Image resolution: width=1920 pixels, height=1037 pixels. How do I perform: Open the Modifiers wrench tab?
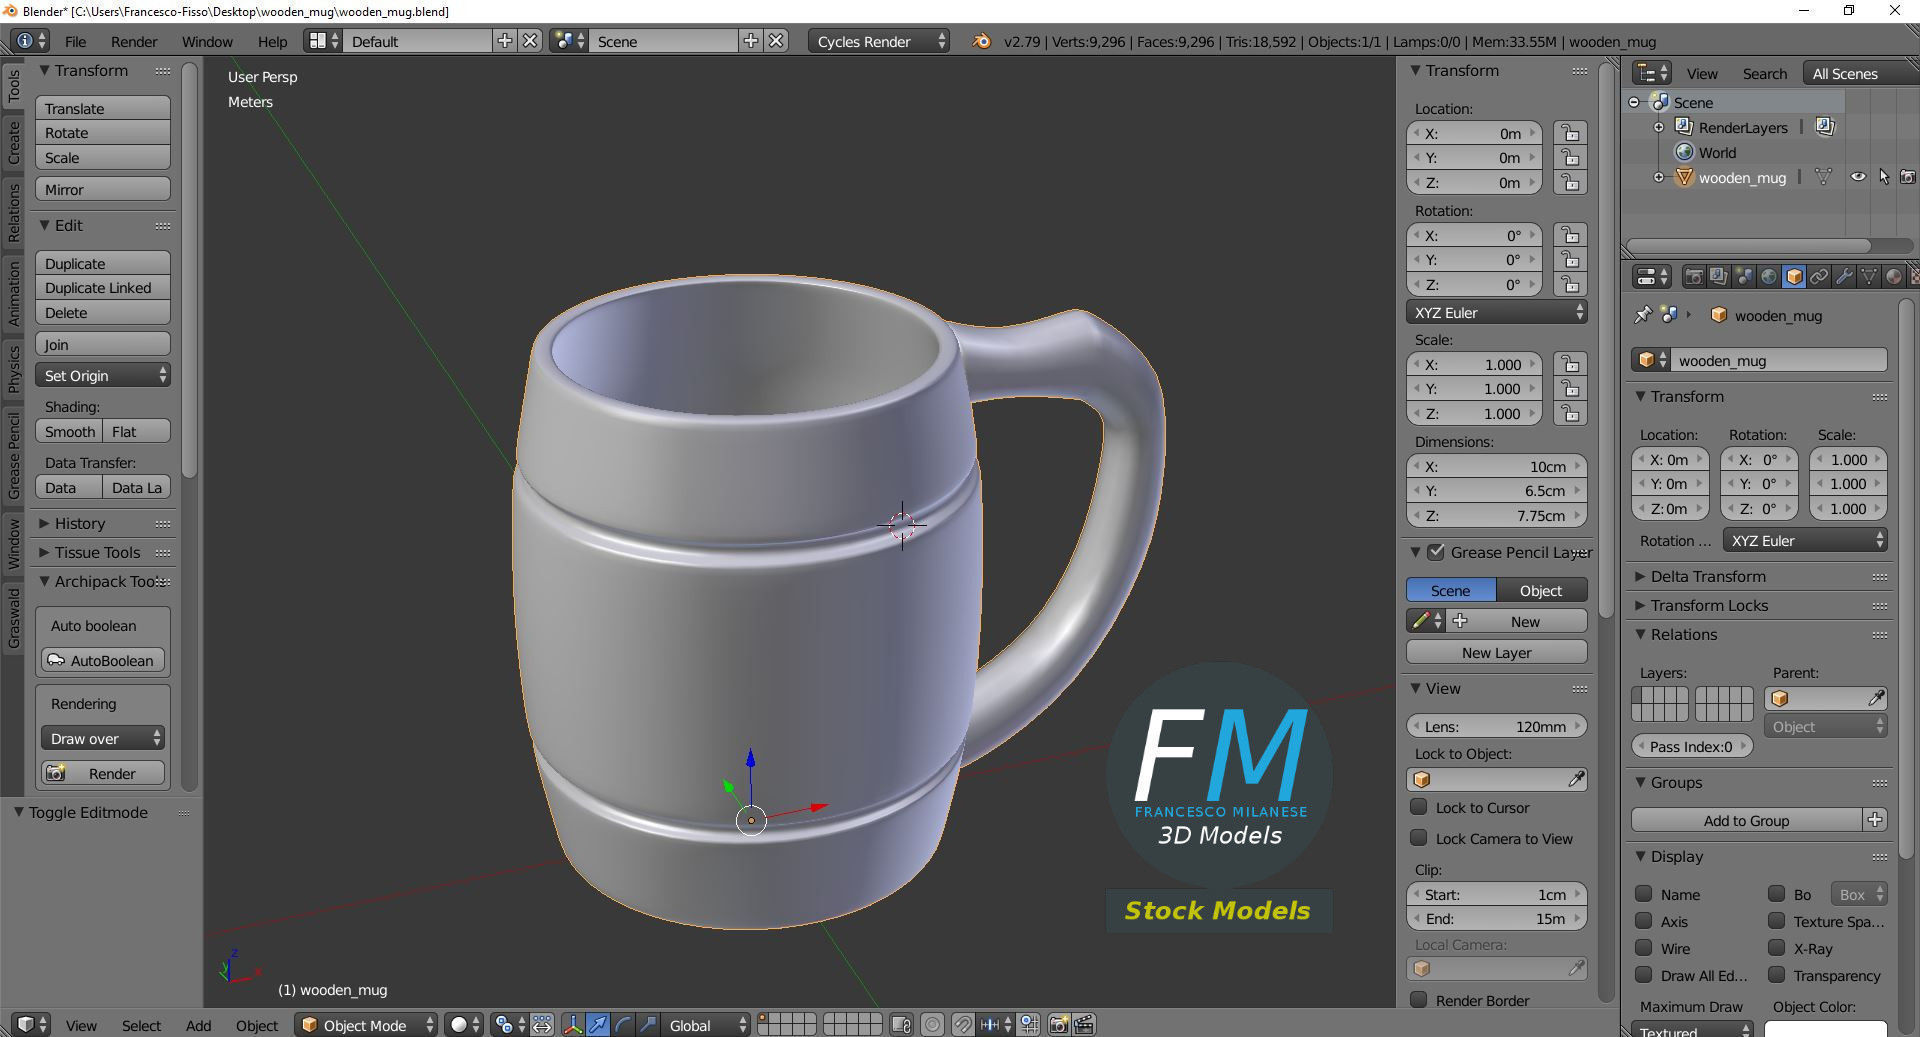[1844, 277]
